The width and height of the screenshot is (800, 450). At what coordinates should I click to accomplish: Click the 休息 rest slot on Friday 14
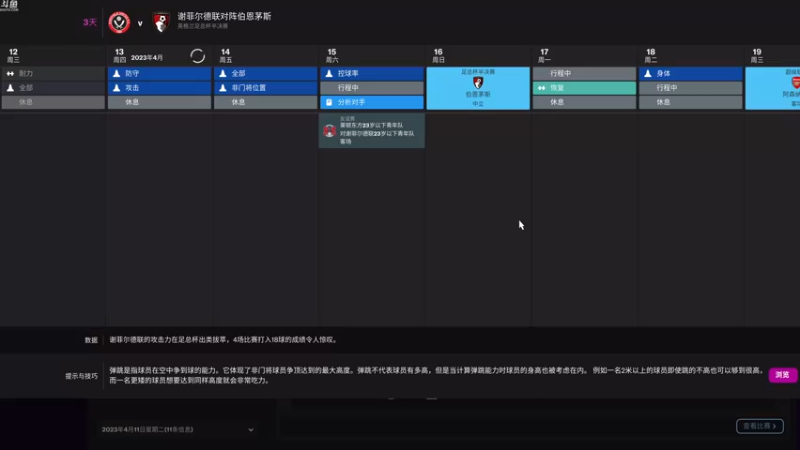(265, 102)
